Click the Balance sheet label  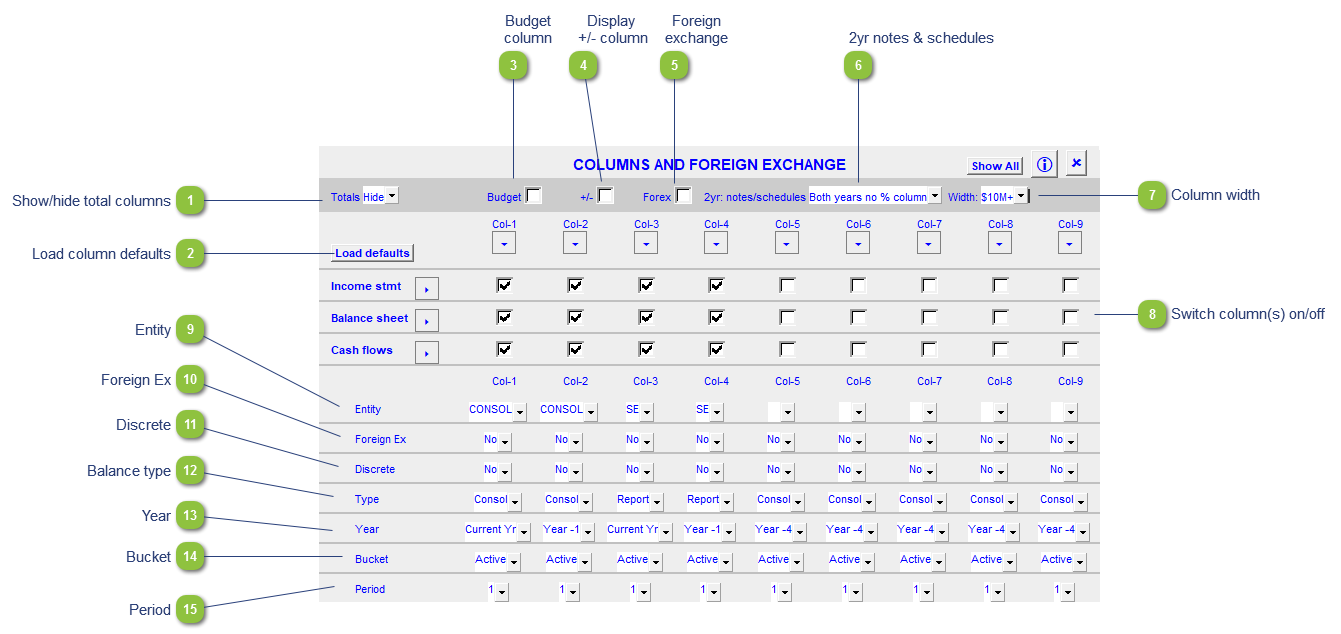370,318
